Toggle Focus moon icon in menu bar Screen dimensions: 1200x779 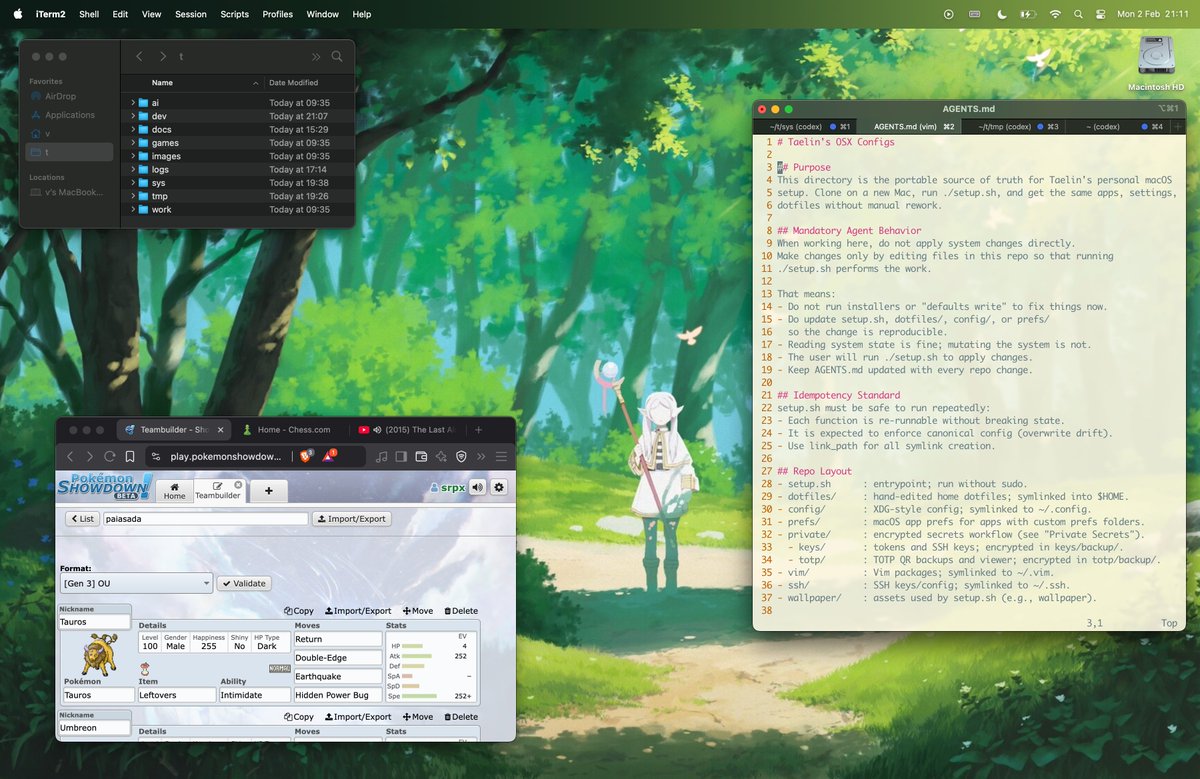(1002, 14)
